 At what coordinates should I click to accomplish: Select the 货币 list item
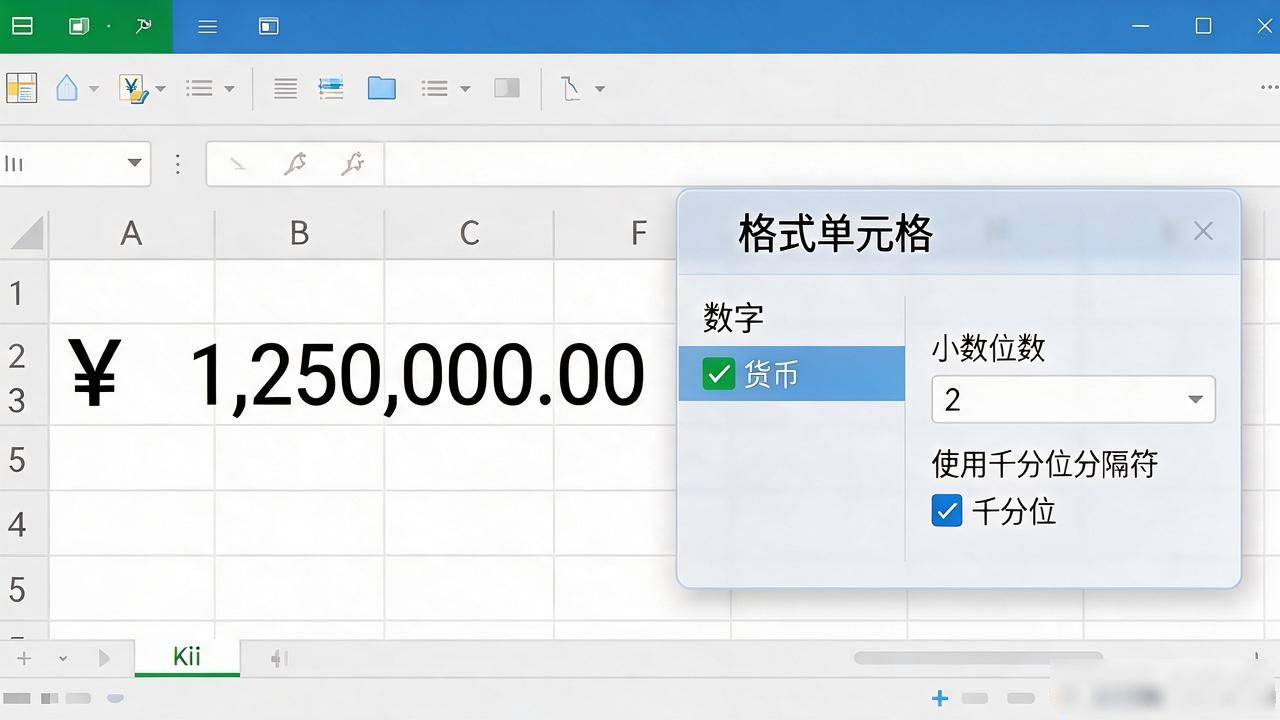792,374
